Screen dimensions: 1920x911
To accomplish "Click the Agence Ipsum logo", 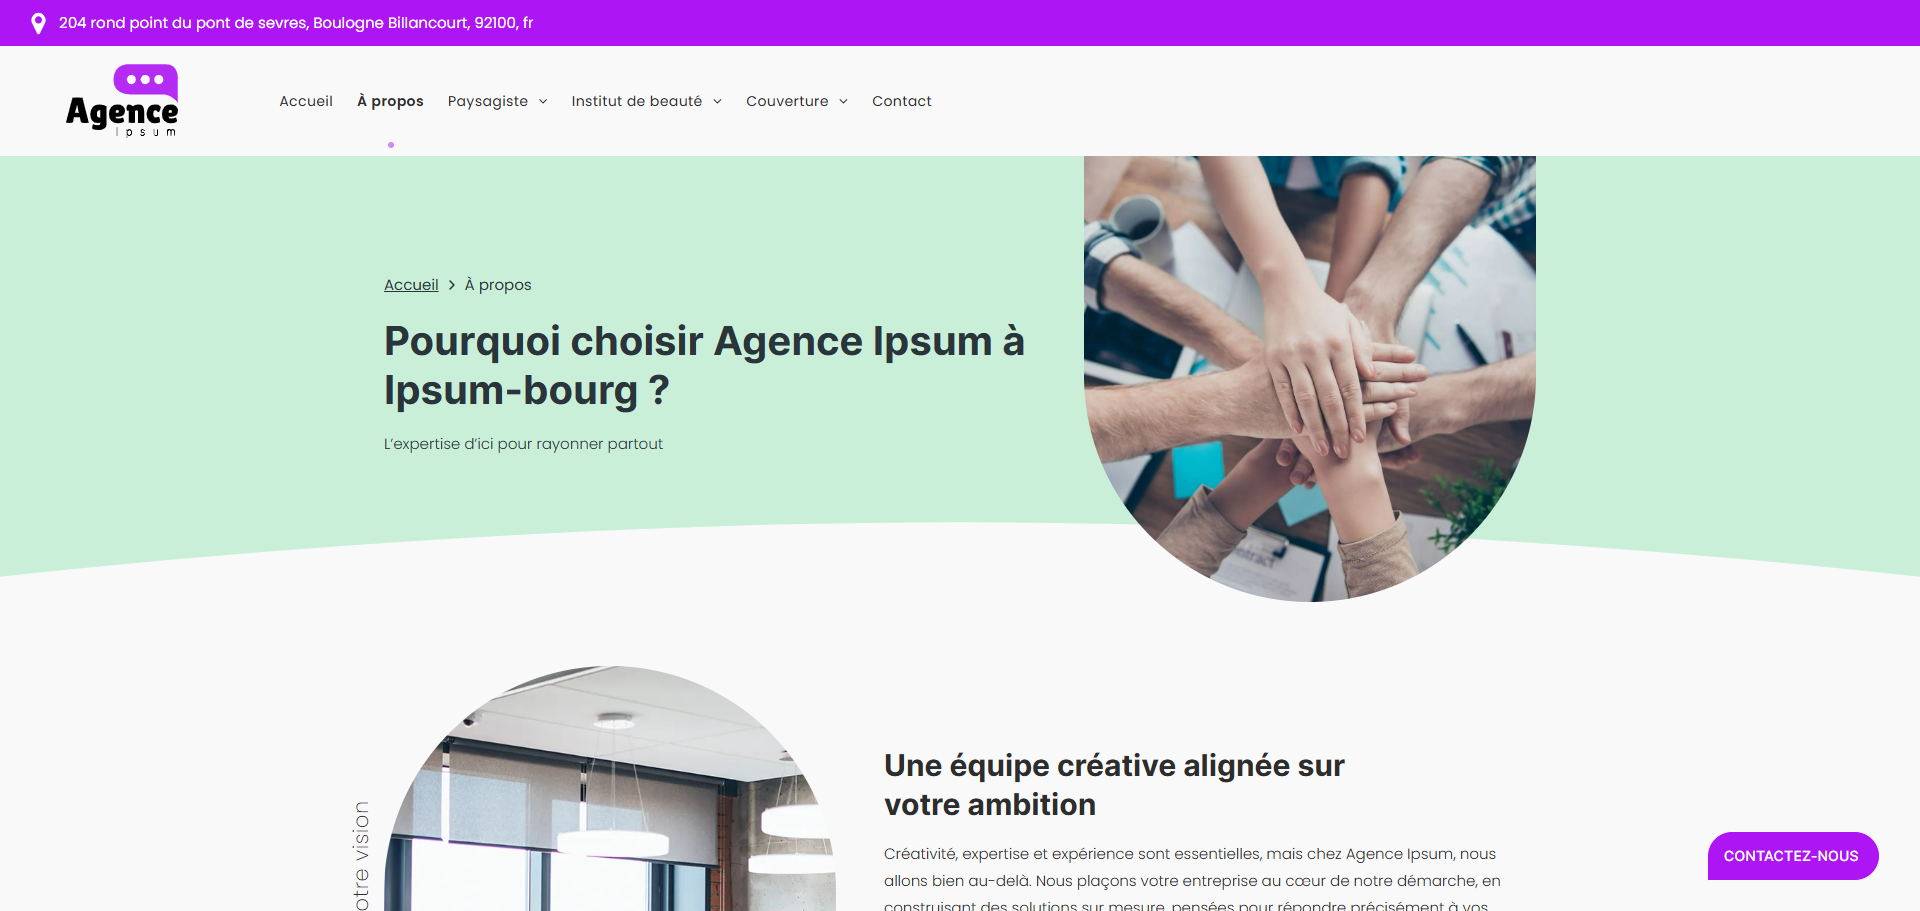I will pyautogui.click(x=122, y=101).
